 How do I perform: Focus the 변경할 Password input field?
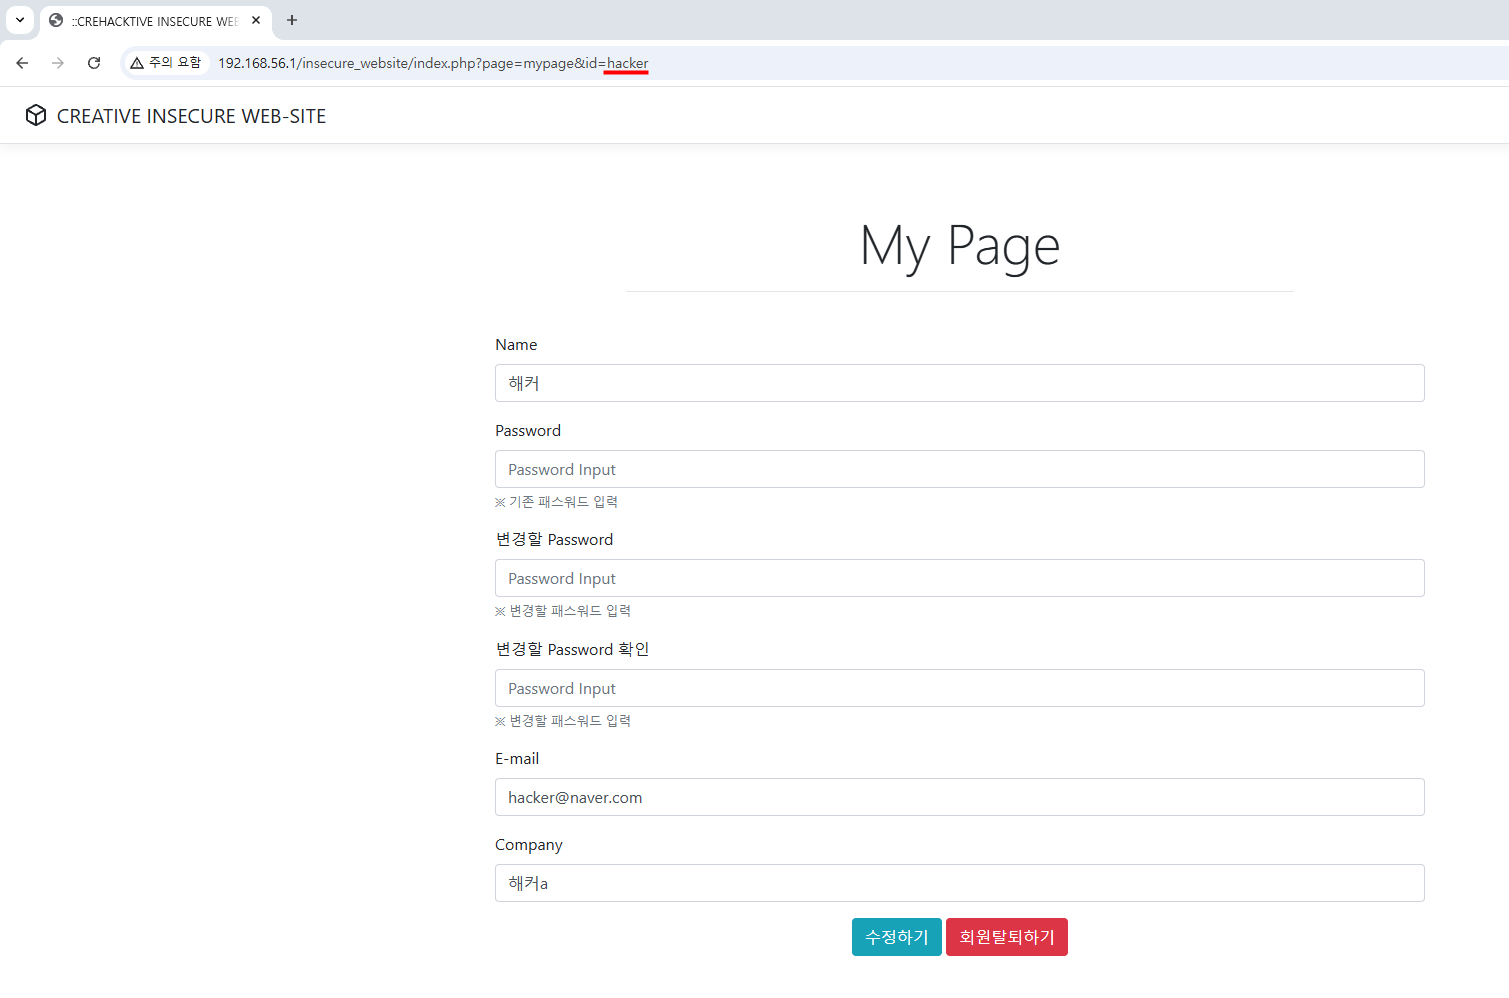pyautogui.click(x=959, y=578)
